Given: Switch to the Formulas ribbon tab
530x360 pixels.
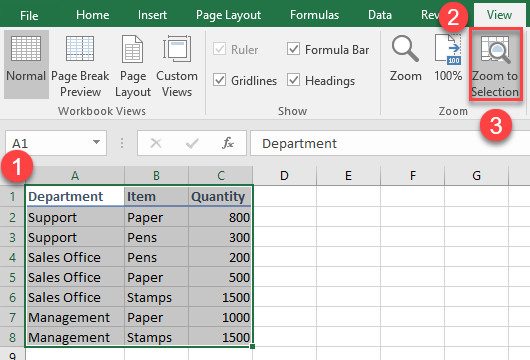Looking at the screenshot, I should [x=314, y=15].
